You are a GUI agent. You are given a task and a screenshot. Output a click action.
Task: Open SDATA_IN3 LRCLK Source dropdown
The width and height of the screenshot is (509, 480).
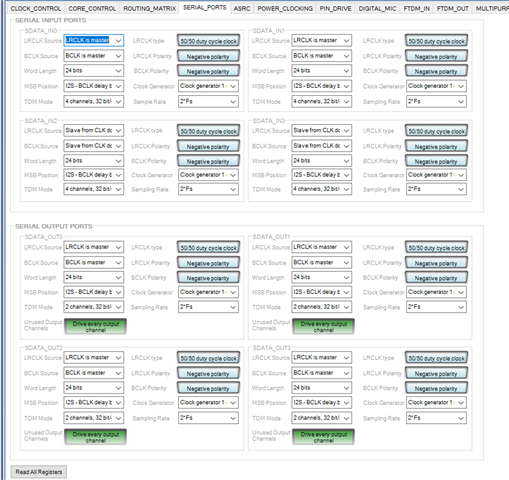coord(322,130)
